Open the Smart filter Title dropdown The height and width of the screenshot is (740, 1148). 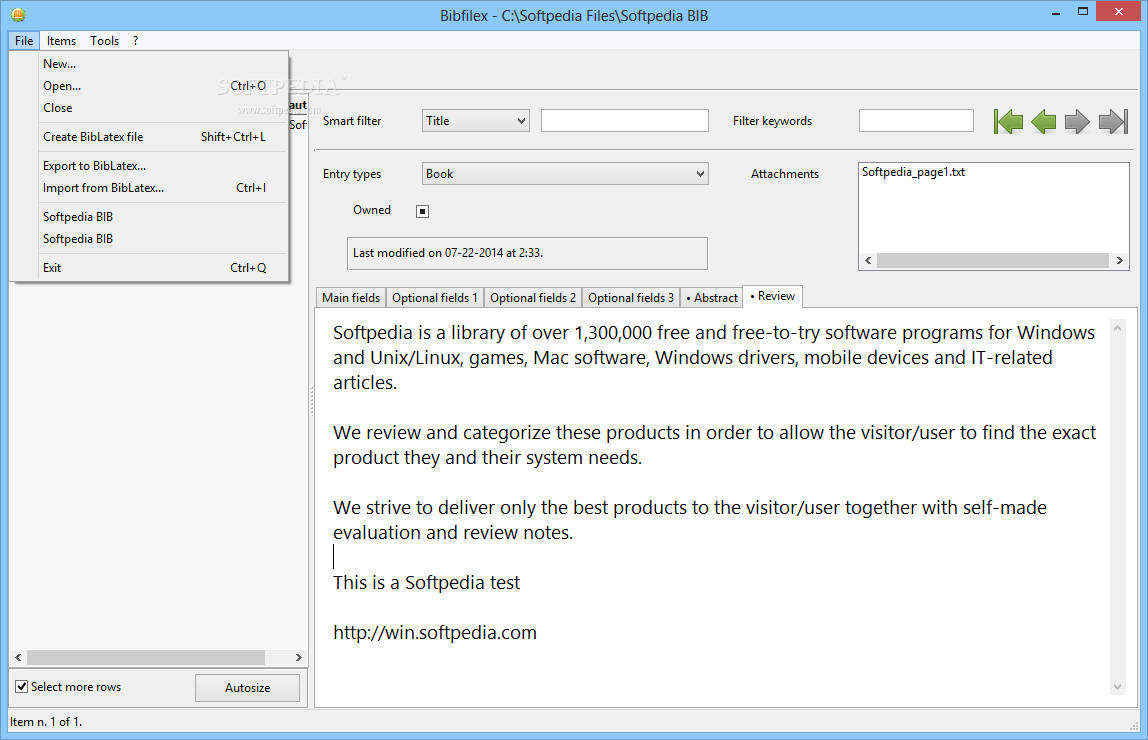tap(476, 121)
